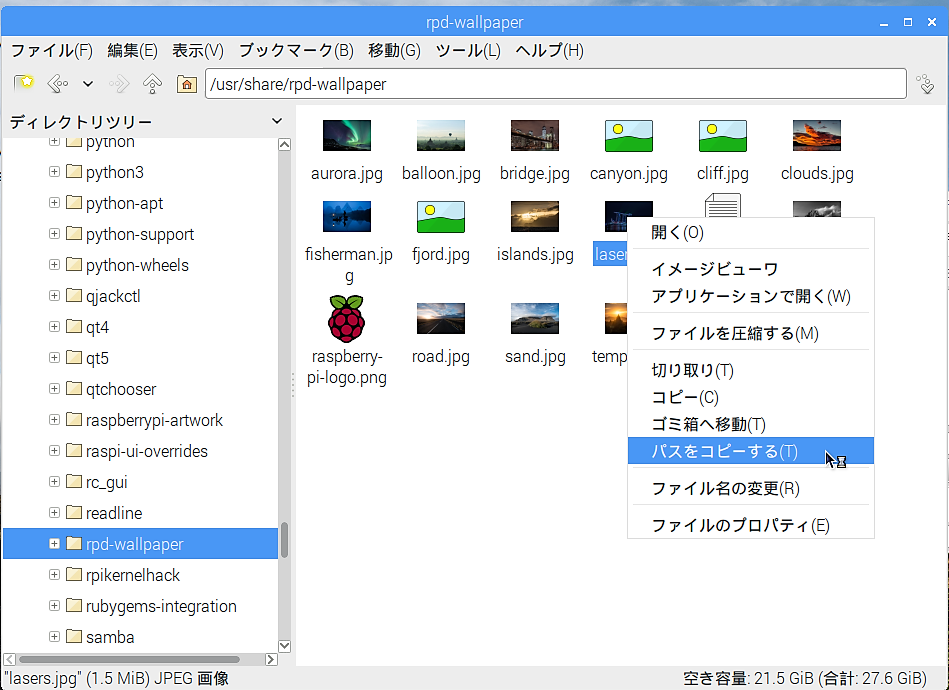Screen dimensions: 949x690
Task: Select the raspberry-pi-logo.png icon
Action: pos(346,319)
